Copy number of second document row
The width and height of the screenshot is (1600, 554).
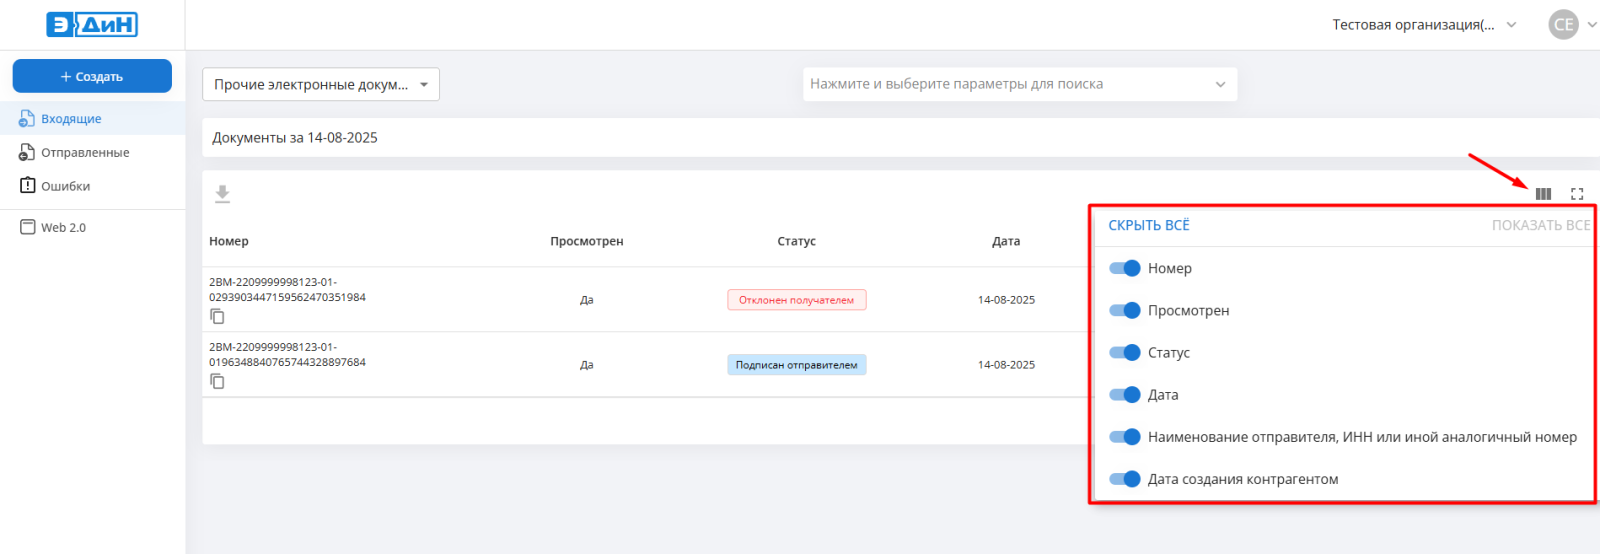[217, 382]
